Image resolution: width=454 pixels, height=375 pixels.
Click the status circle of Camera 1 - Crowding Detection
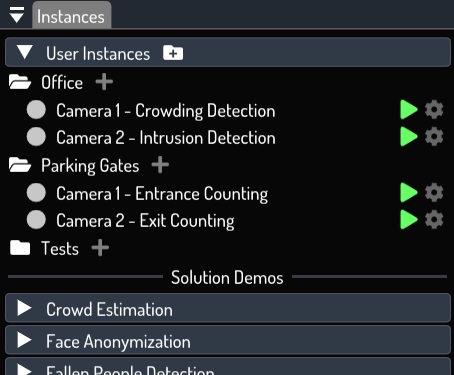pos(36,109)
